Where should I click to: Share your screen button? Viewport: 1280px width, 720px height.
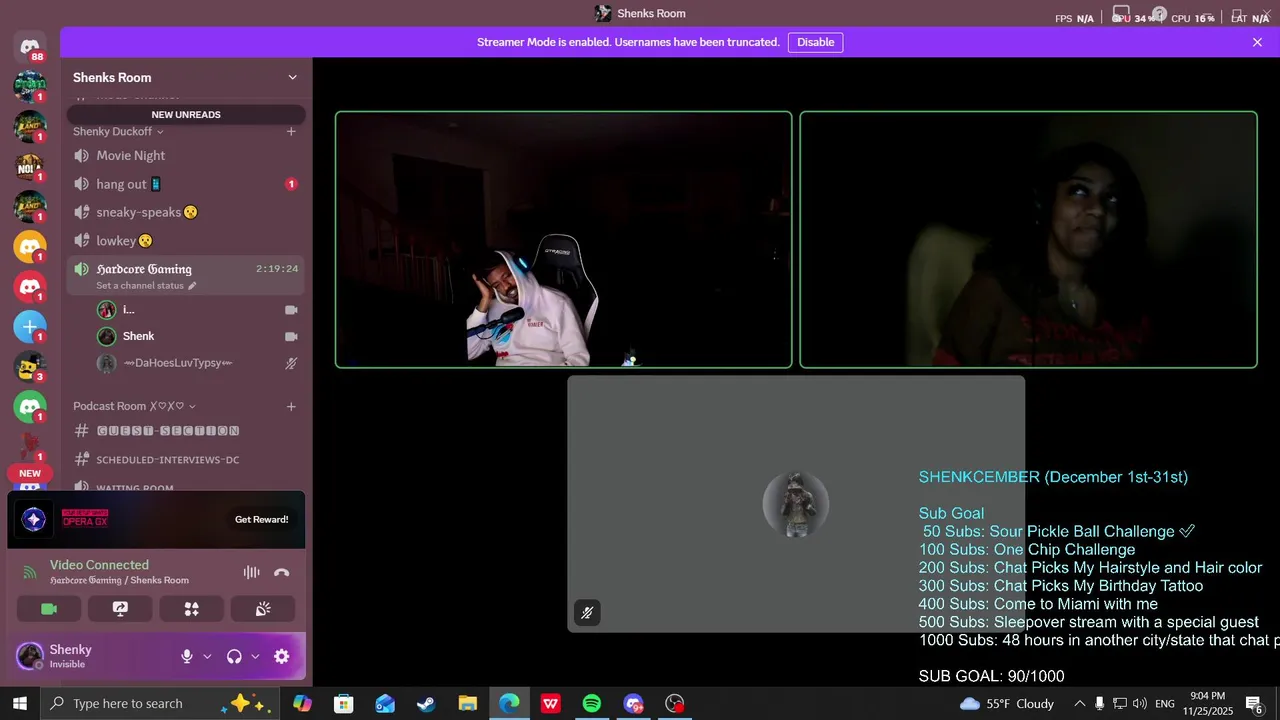120,609
